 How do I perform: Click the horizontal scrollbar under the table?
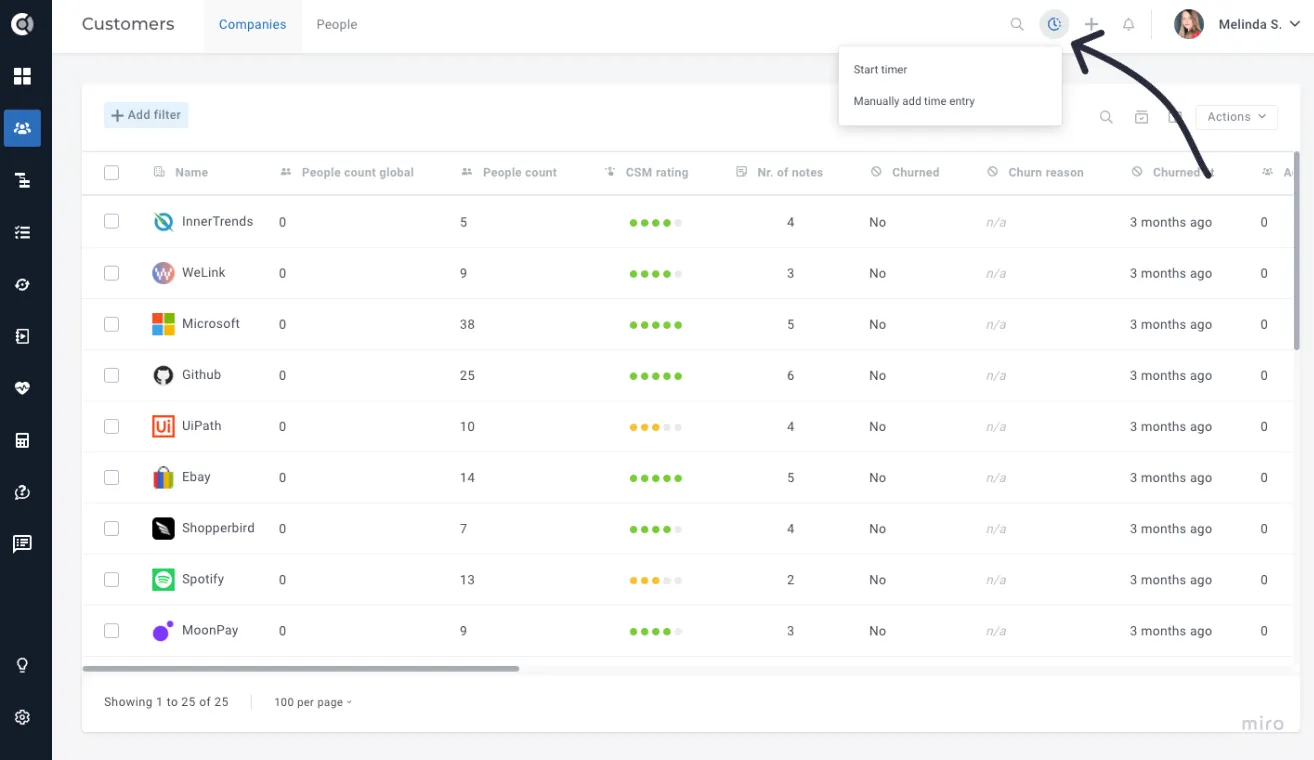(301, 668)
